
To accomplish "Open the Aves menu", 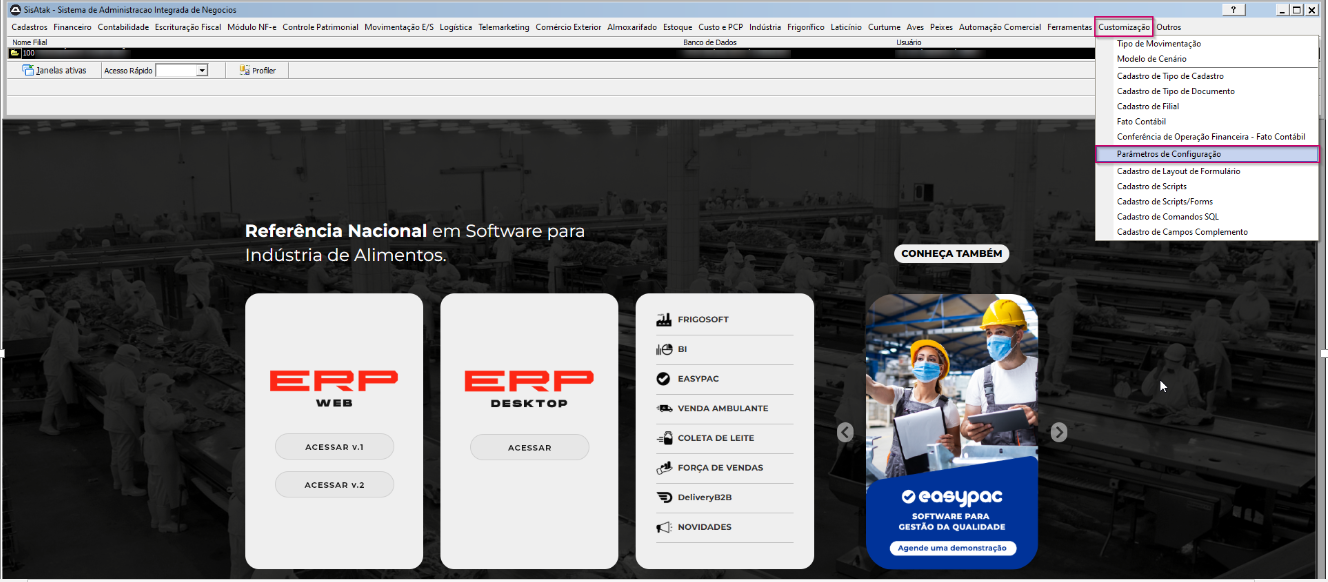I will 916,27.
